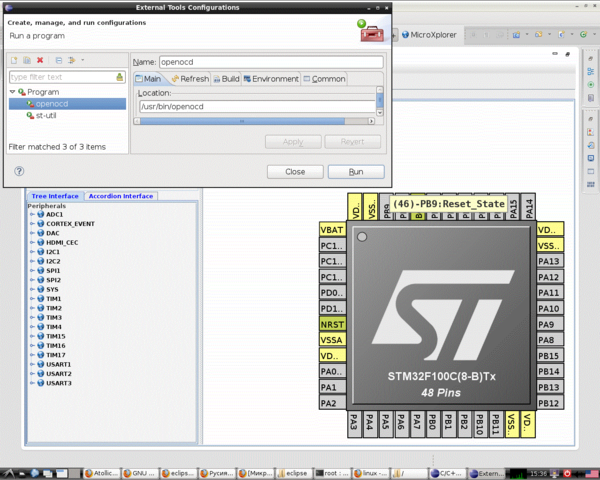Click the new launch configuration icon
The height and width of the screenshot is (480, 600).
[14, 60]
